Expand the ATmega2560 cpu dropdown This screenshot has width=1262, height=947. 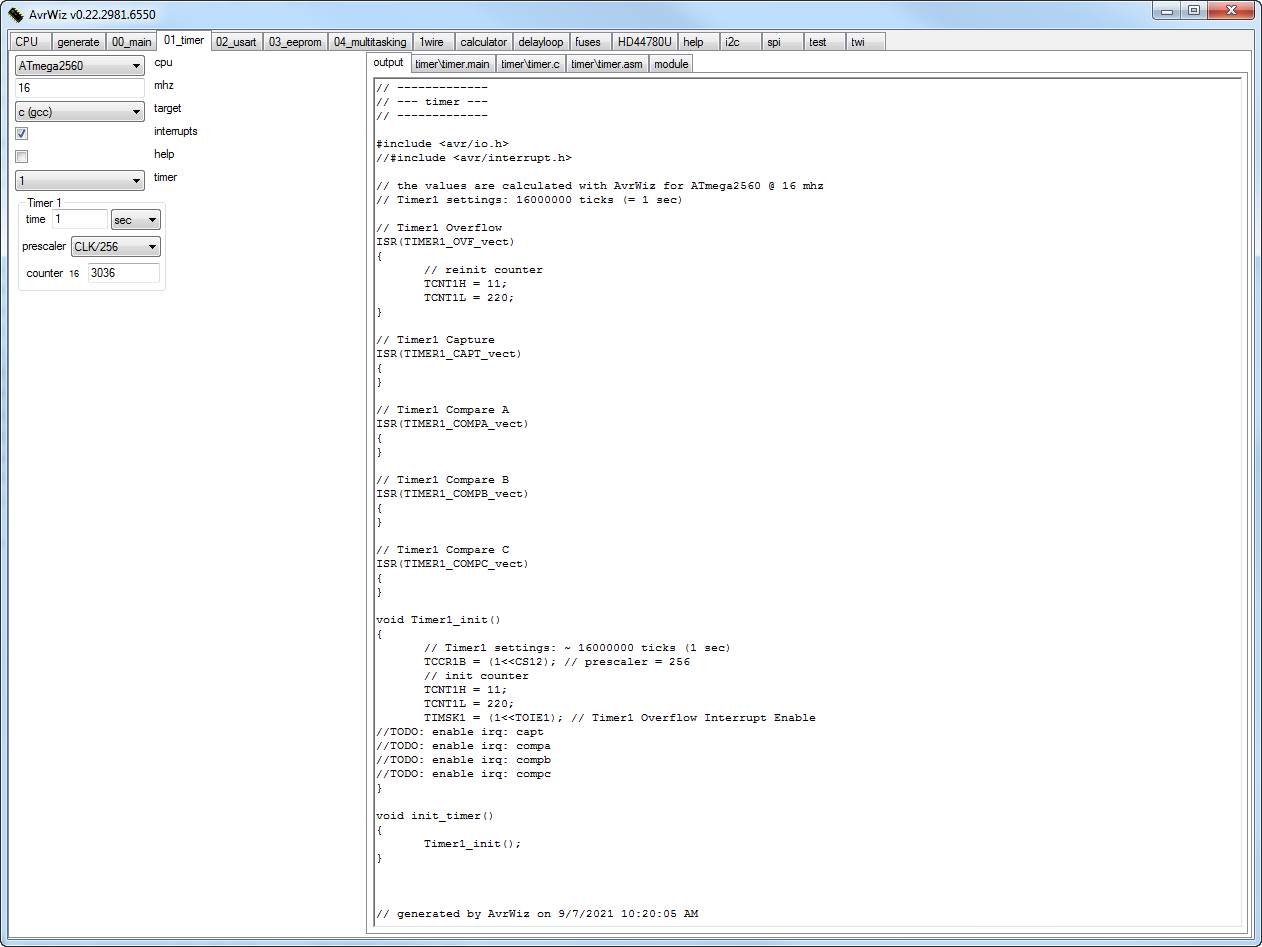(80, 66)
